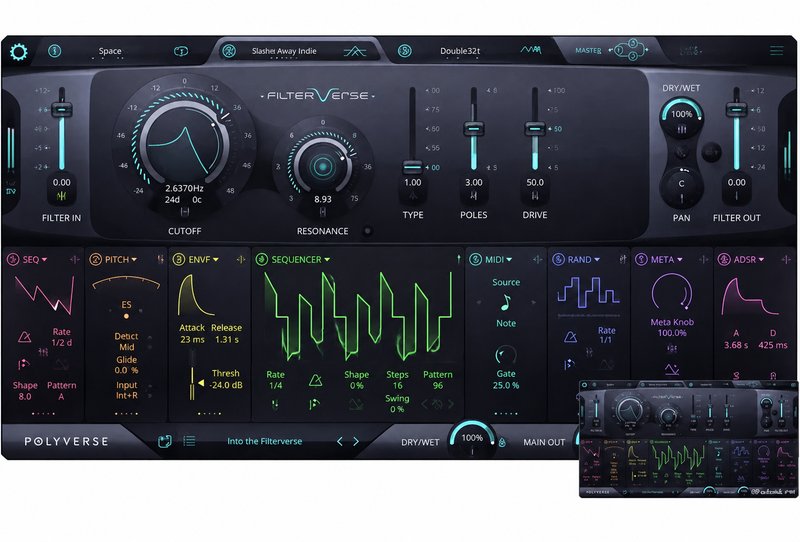
Task: Toggle the modulator 2 PITCH number badge
Action: (95, 259)
